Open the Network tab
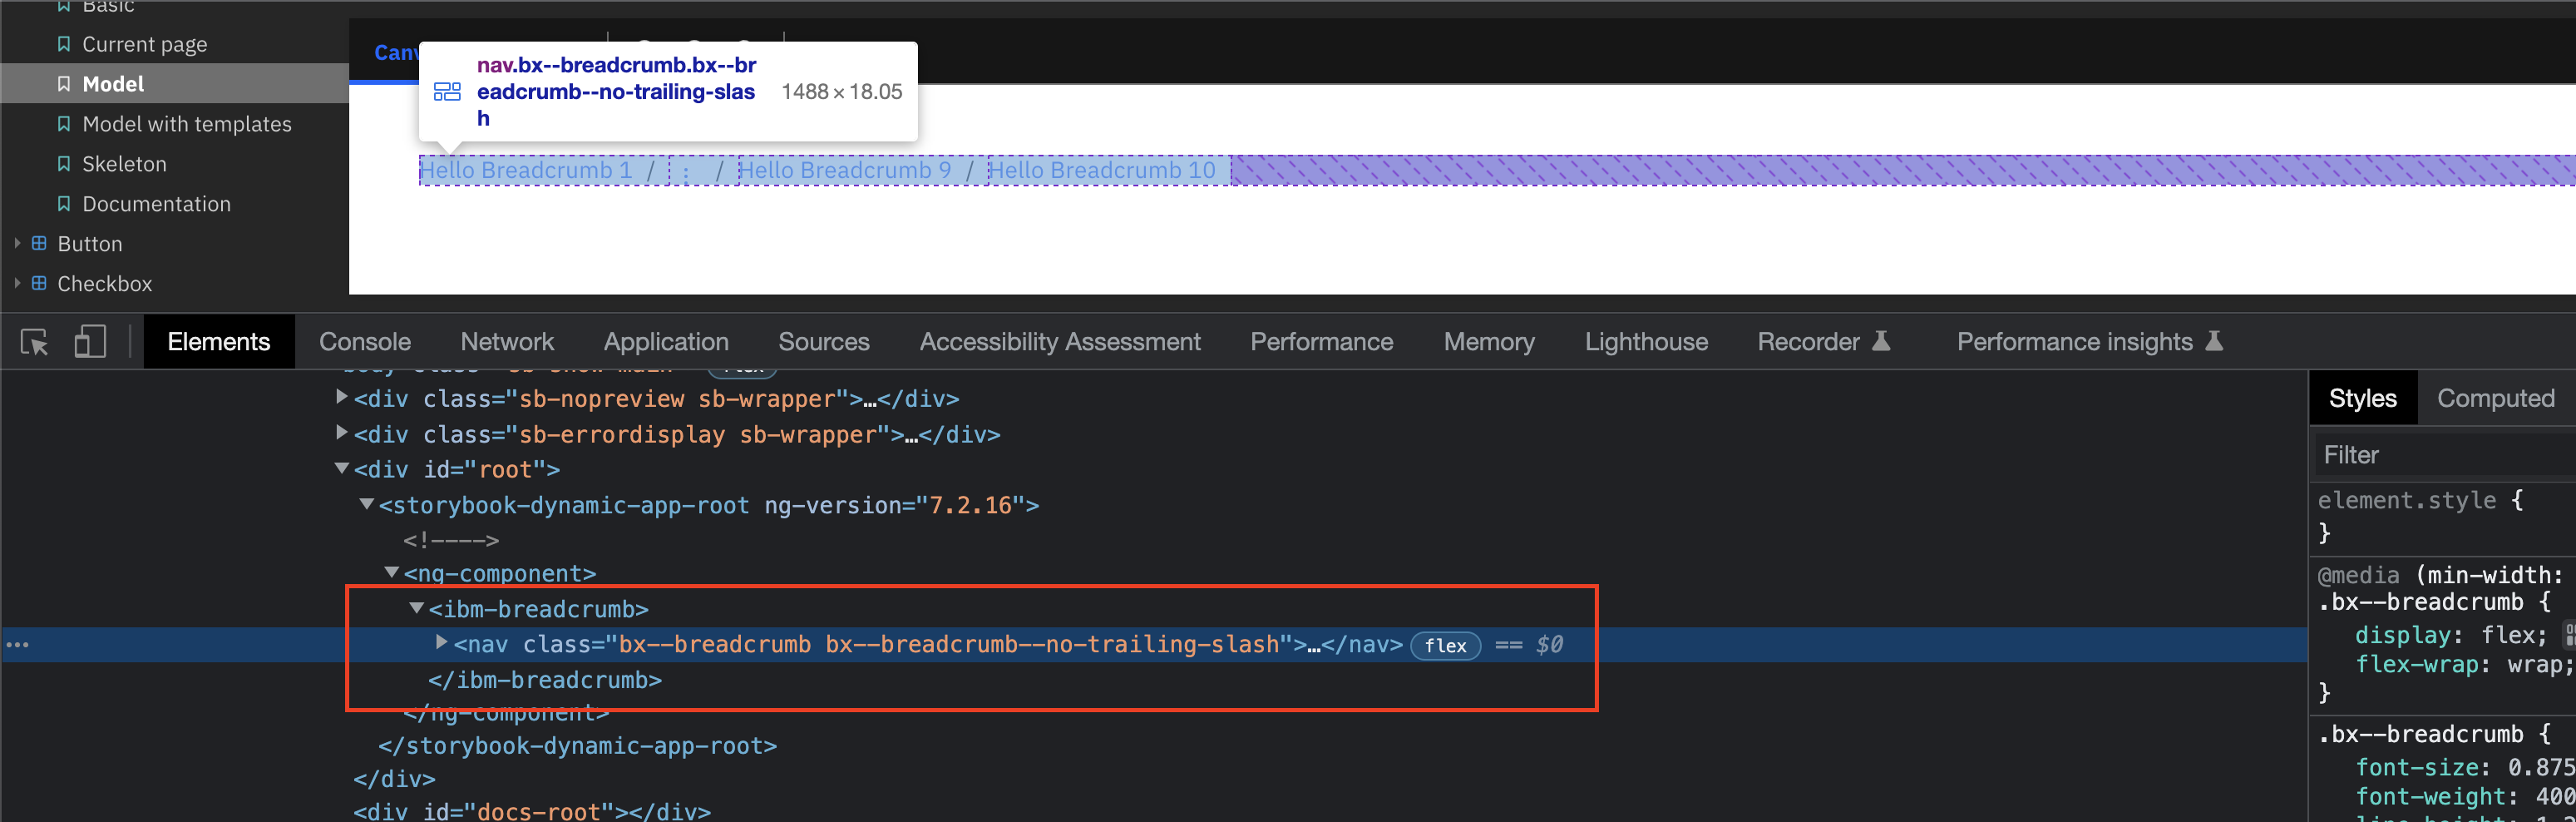 point(507,342)
